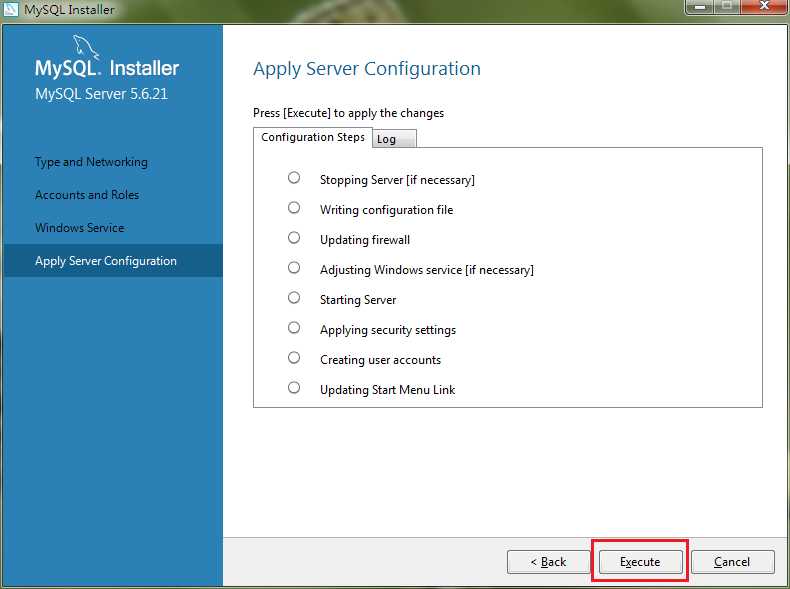Select the Applying security settings step indicator
790x589 pixels.
[294, 328]
